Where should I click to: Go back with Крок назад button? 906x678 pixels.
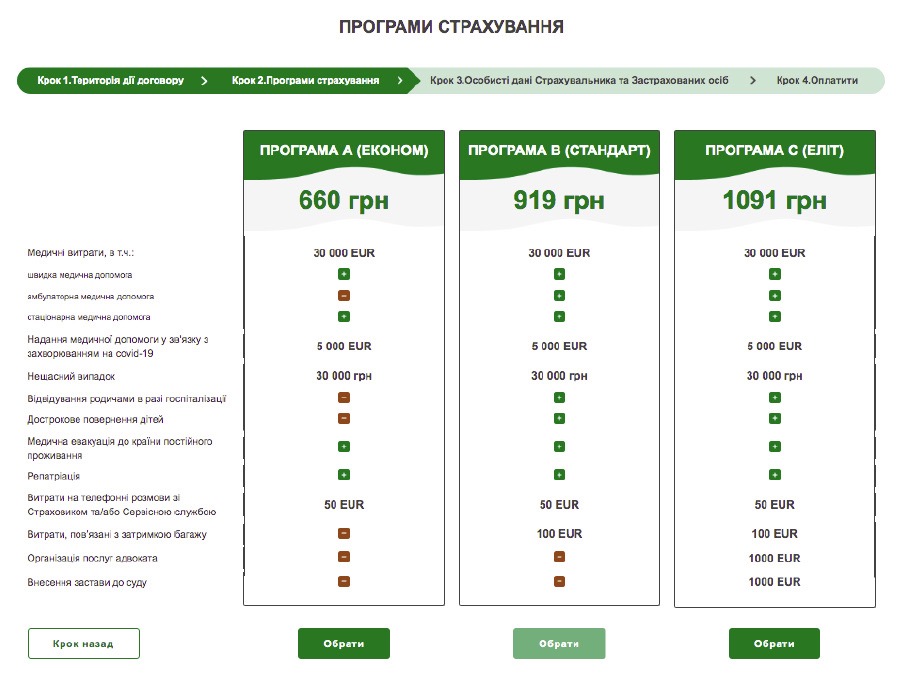tap(84, 643)
